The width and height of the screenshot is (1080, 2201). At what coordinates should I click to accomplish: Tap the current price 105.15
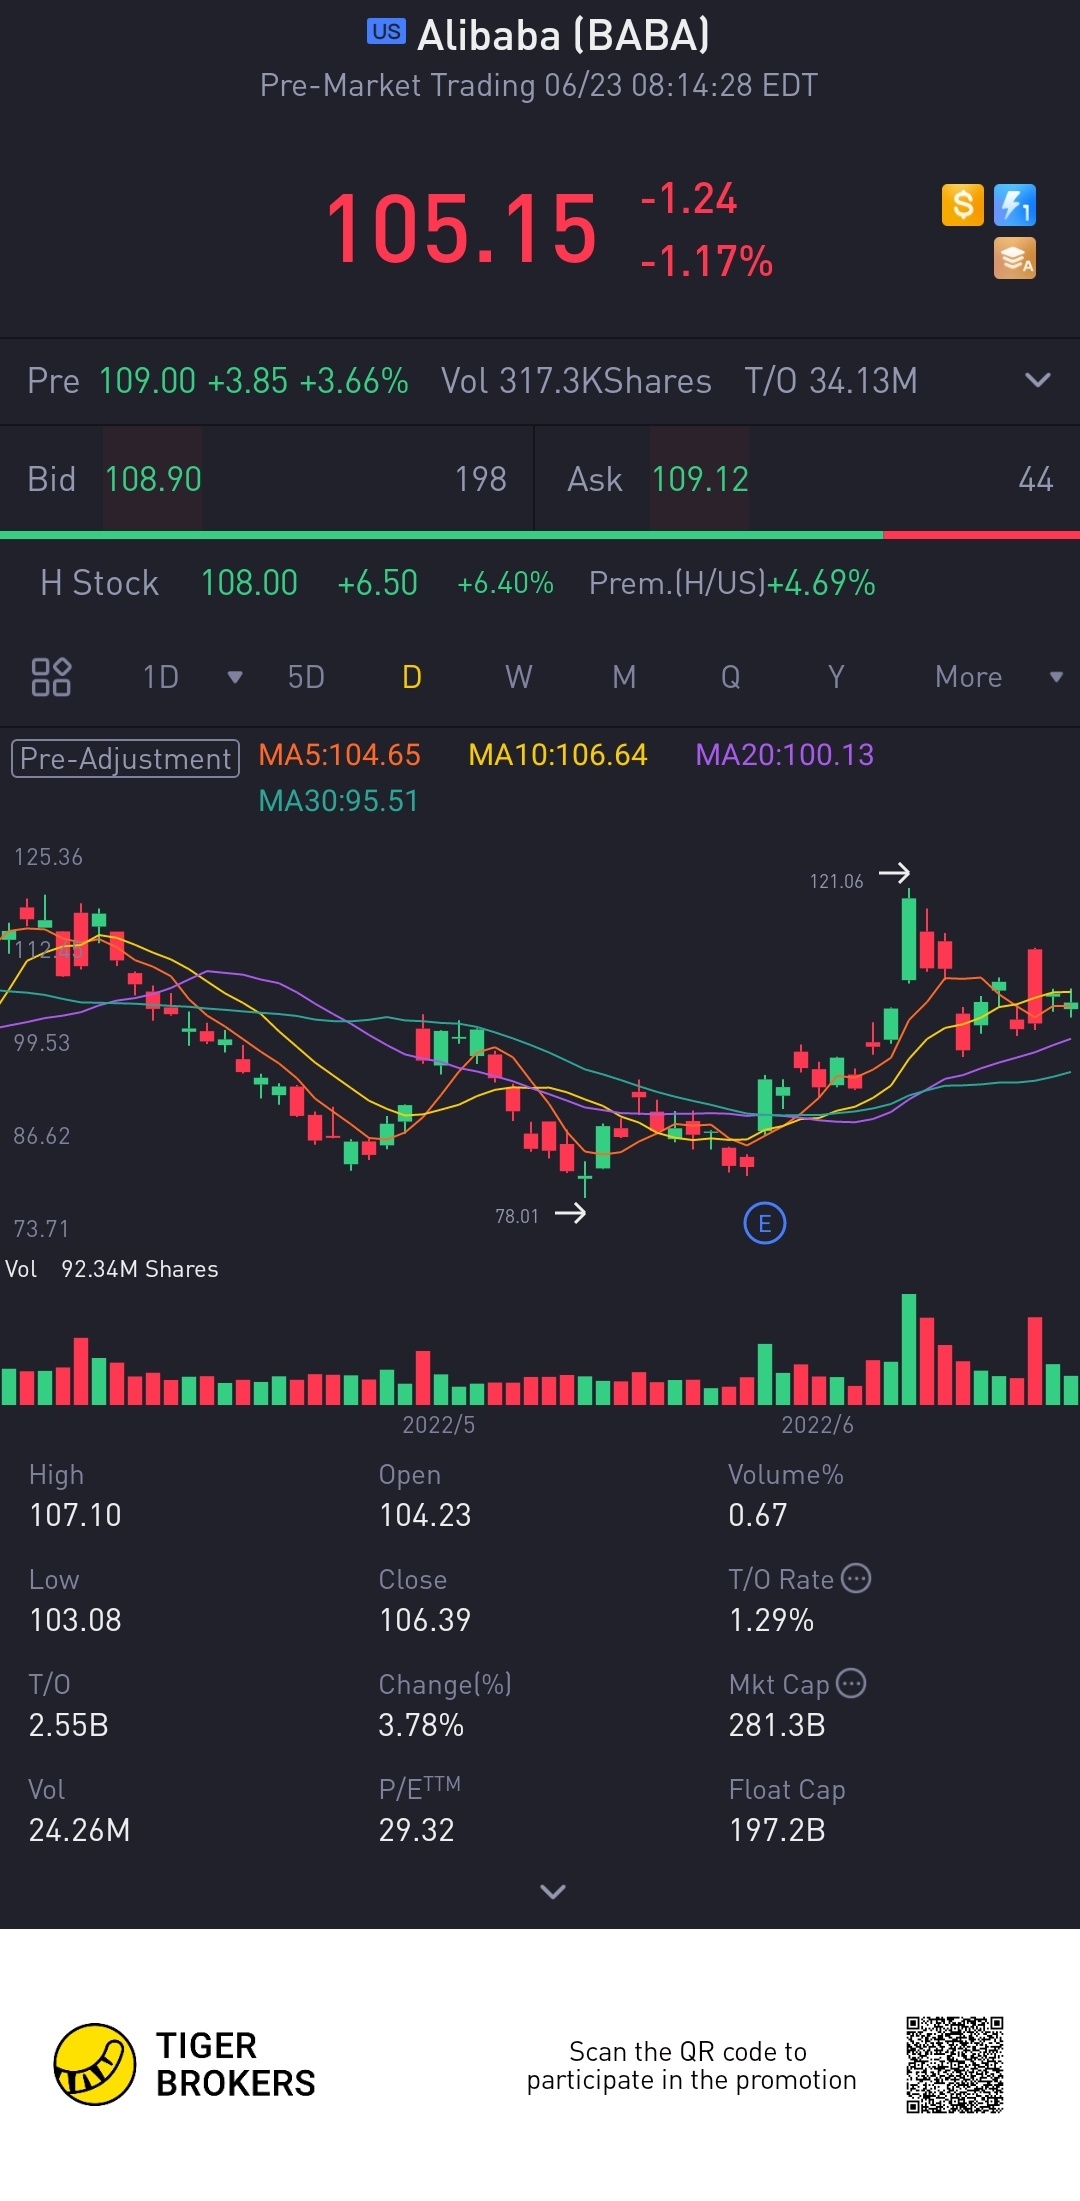[461, 230]
